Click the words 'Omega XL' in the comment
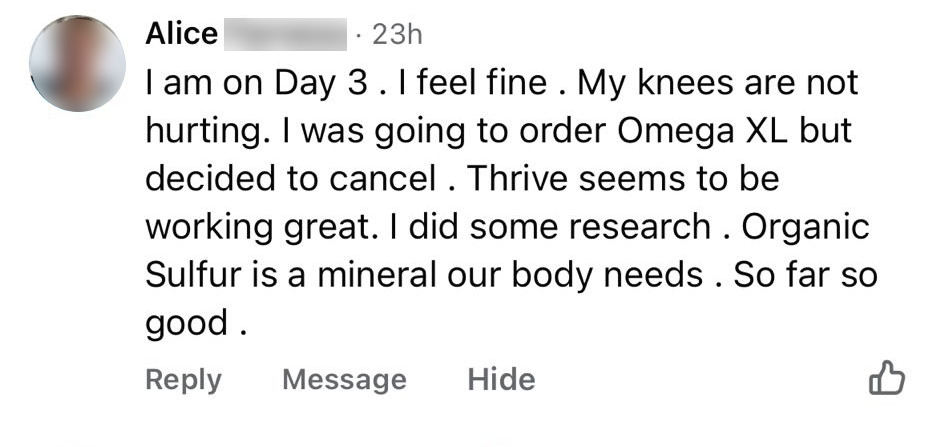Image resolution: width=926 pixels, height=447 pixels. pyautogui.click(x=703, y=131)
